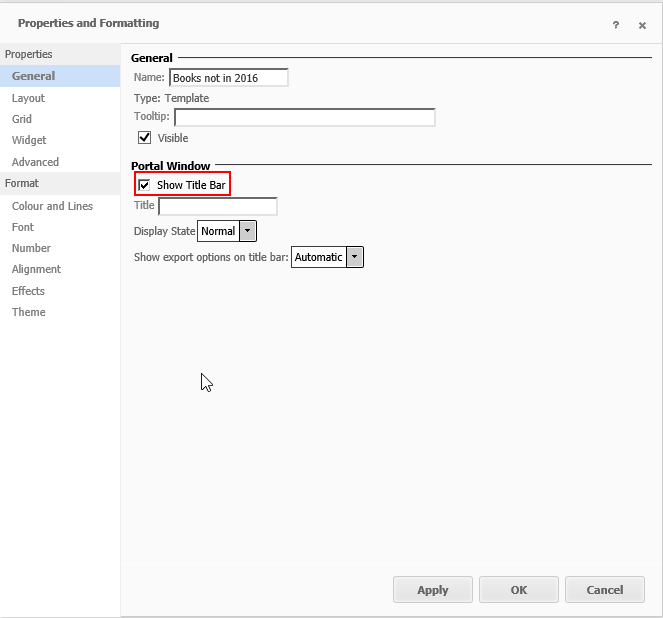Viewport: 663px width, 618px height.
Task: Uncheck the Visible checkbox
Action: [145, 138]
